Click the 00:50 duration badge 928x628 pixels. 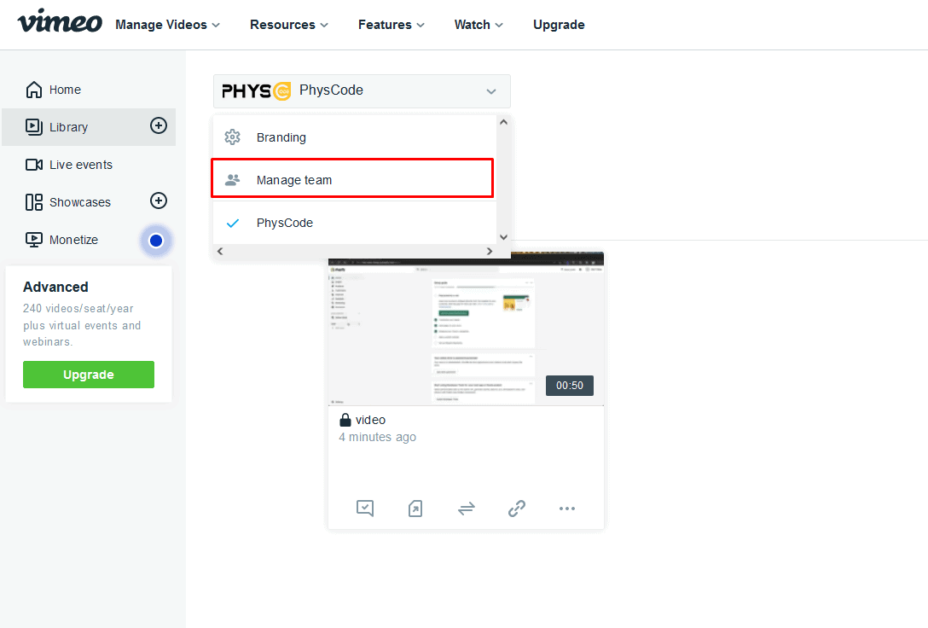tap(569, 385)
